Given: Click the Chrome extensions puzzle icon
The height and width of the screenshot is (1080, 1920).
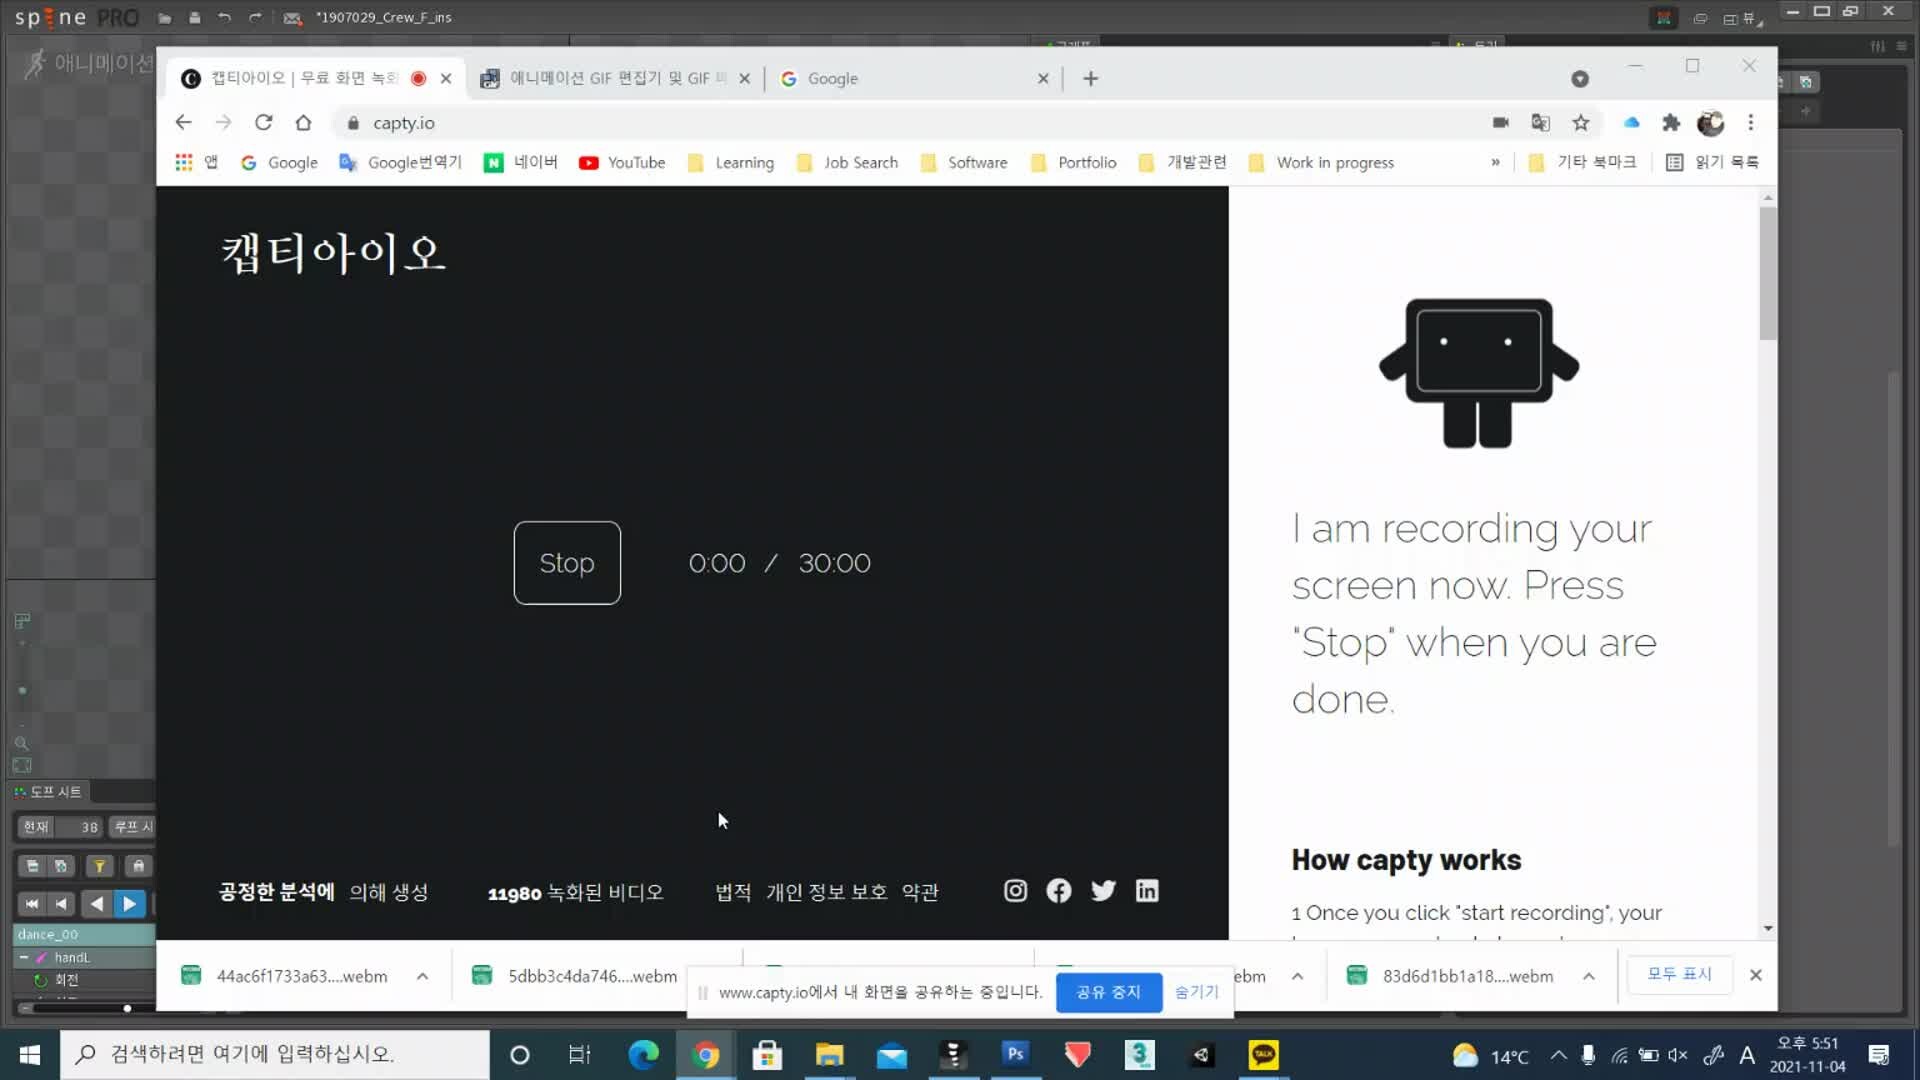Looking at the screenshot, I should click(x=1671, y=123).
